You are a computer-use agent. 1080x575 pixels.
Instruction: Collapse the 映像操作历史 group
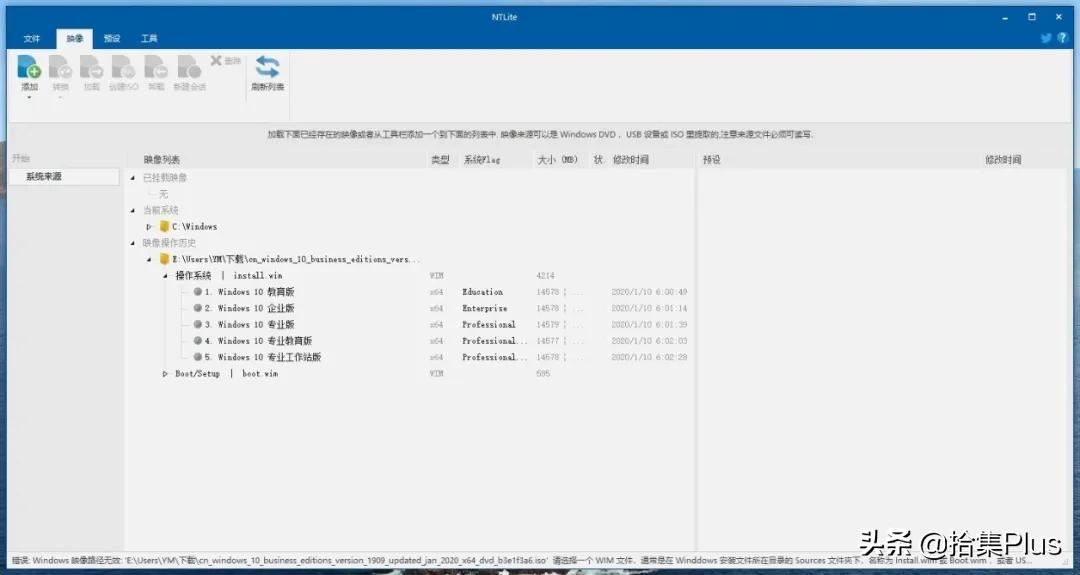(133, 243)
